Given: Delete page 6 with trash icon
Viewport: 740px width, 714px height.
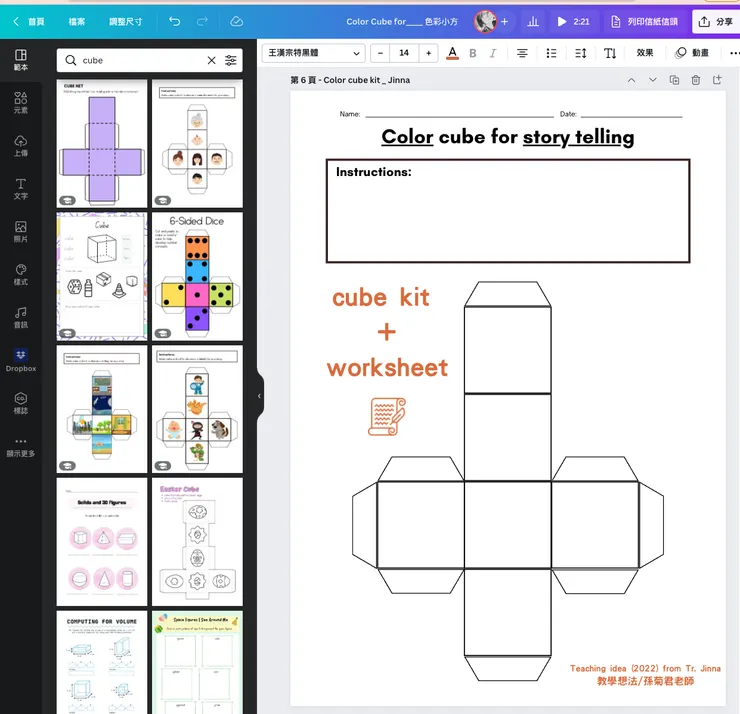Looking at the screenshot, I should (696, 80).
